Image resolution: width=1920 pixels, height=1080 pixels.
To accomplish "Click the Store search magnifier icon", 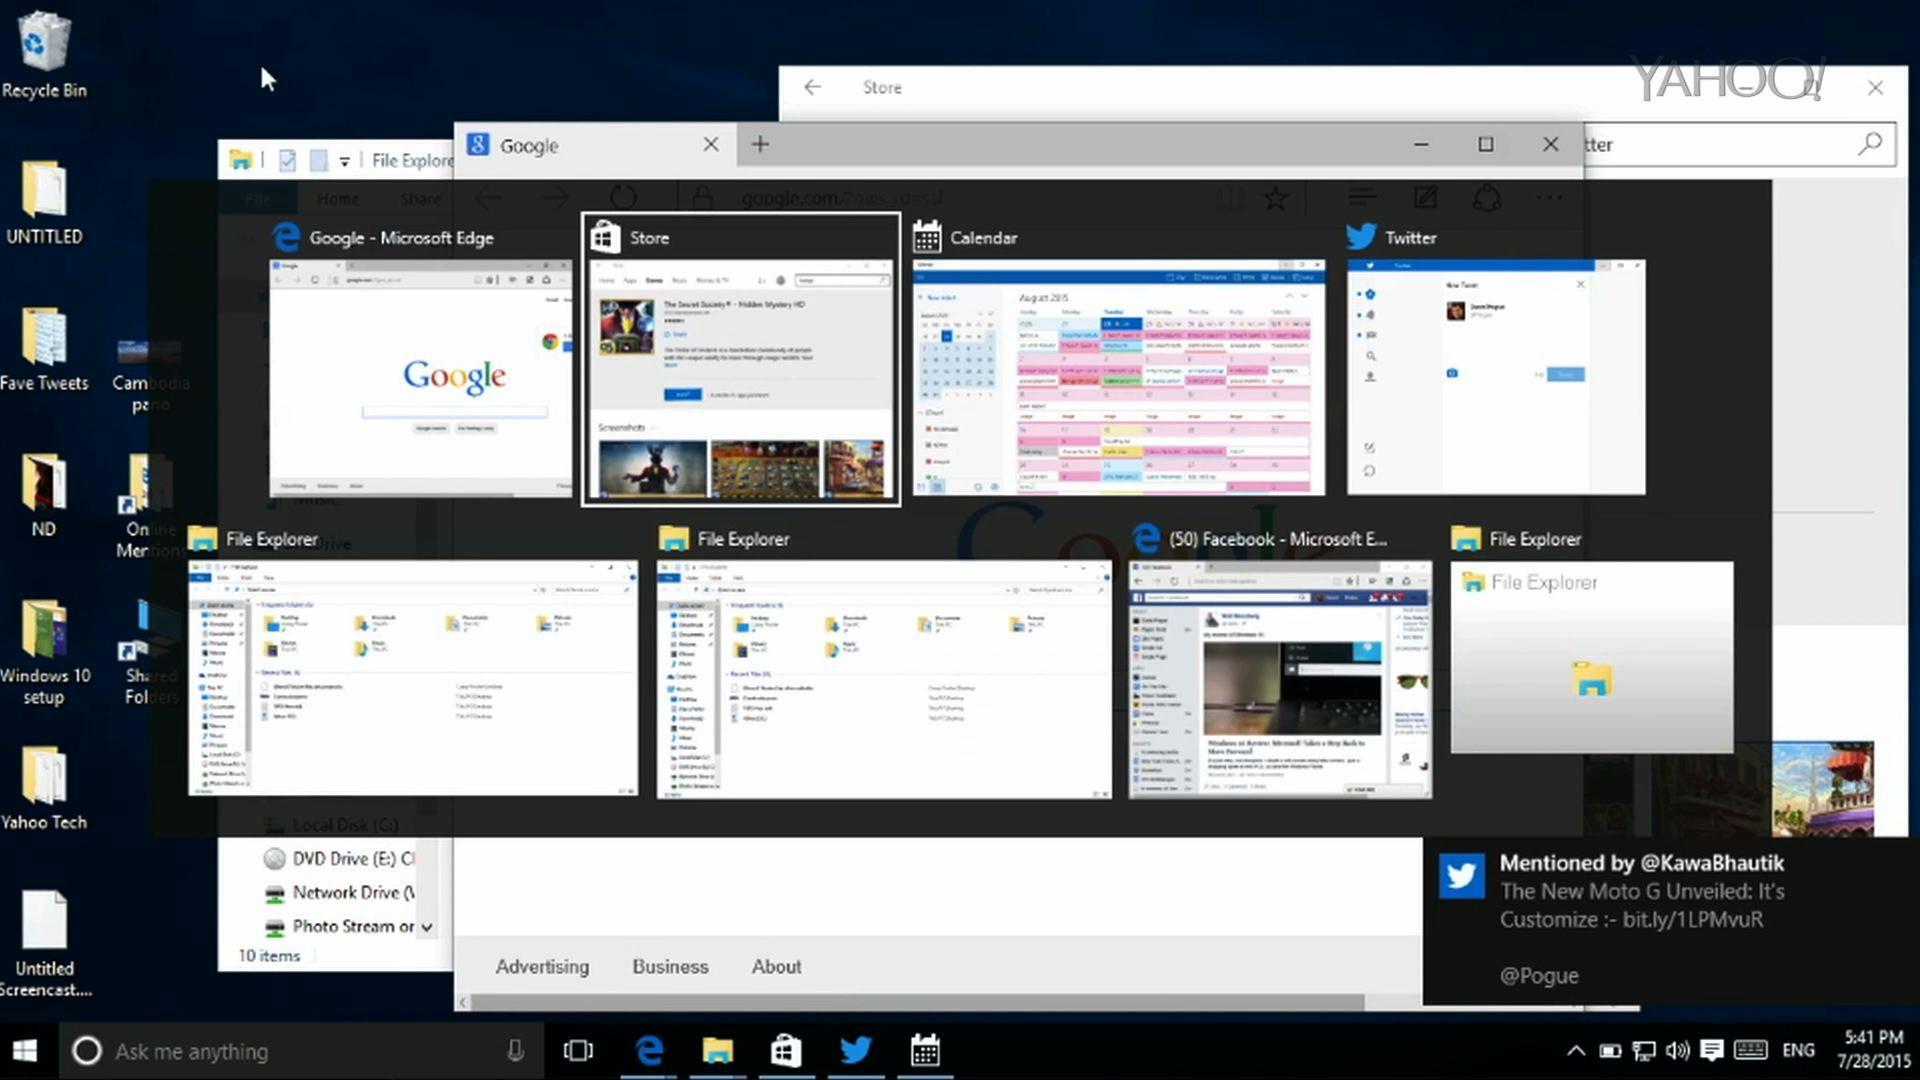I will (1870, 144).
